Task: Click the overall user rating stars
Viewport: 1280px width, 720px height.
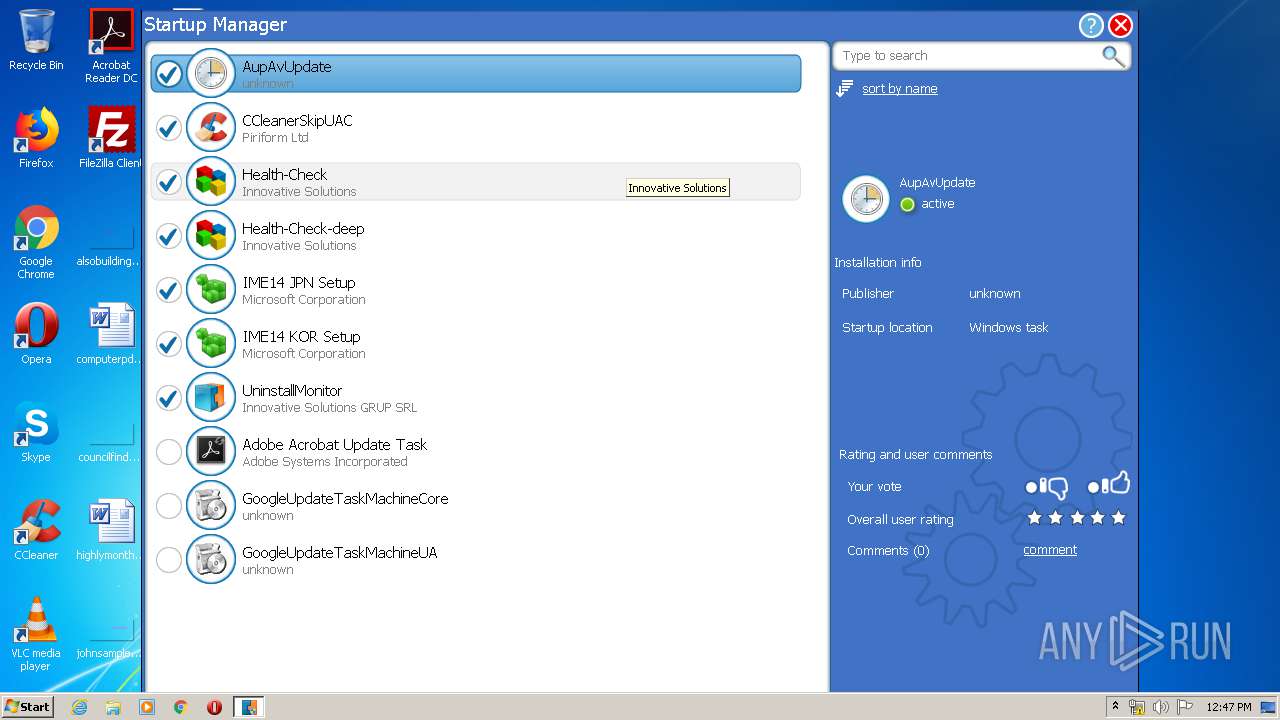Action: coord(1077,518)
